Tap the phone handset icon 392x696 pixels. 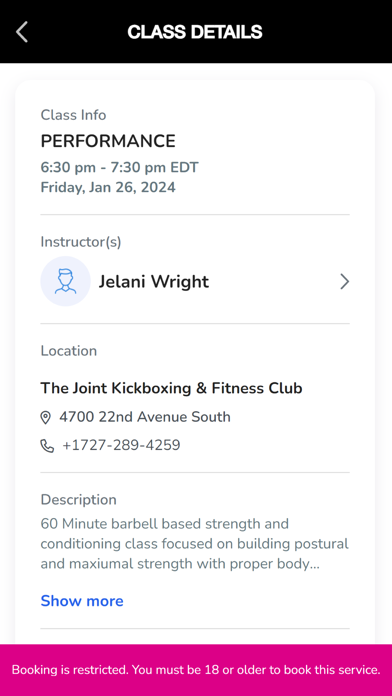[x=47, y=446]
